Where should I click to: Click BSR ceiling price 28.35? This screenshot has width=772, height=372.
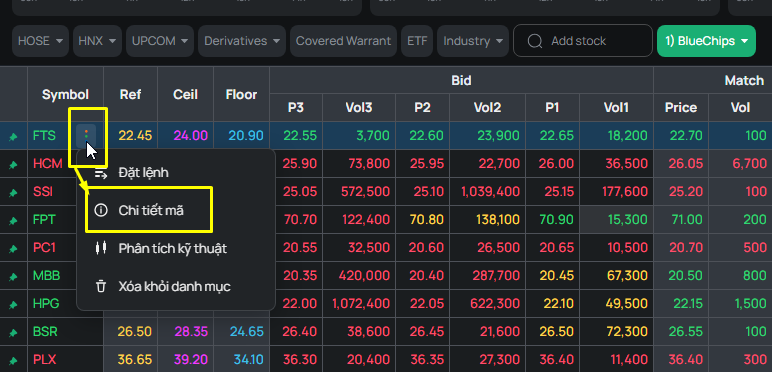191,332
